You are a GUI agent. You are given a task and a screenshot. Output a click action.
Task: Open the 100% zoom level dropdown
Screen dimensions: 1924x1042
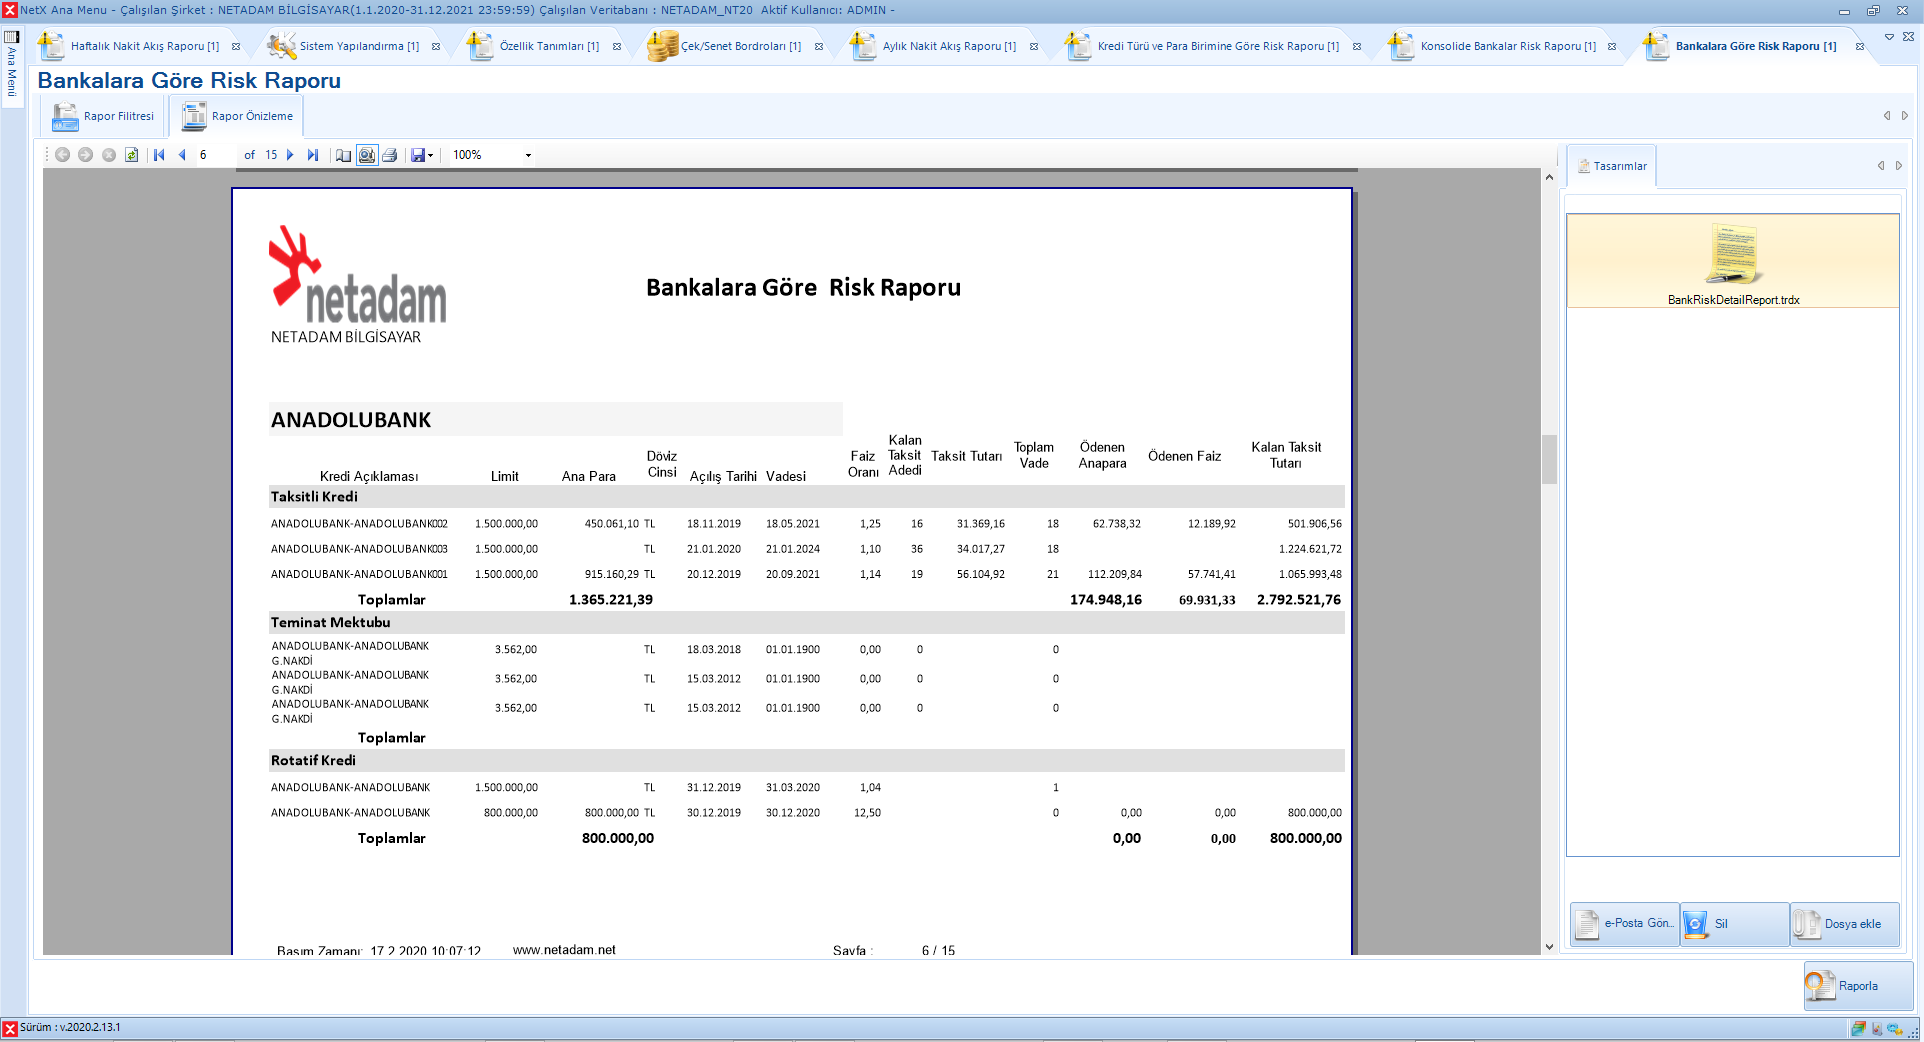click(528, 155)
